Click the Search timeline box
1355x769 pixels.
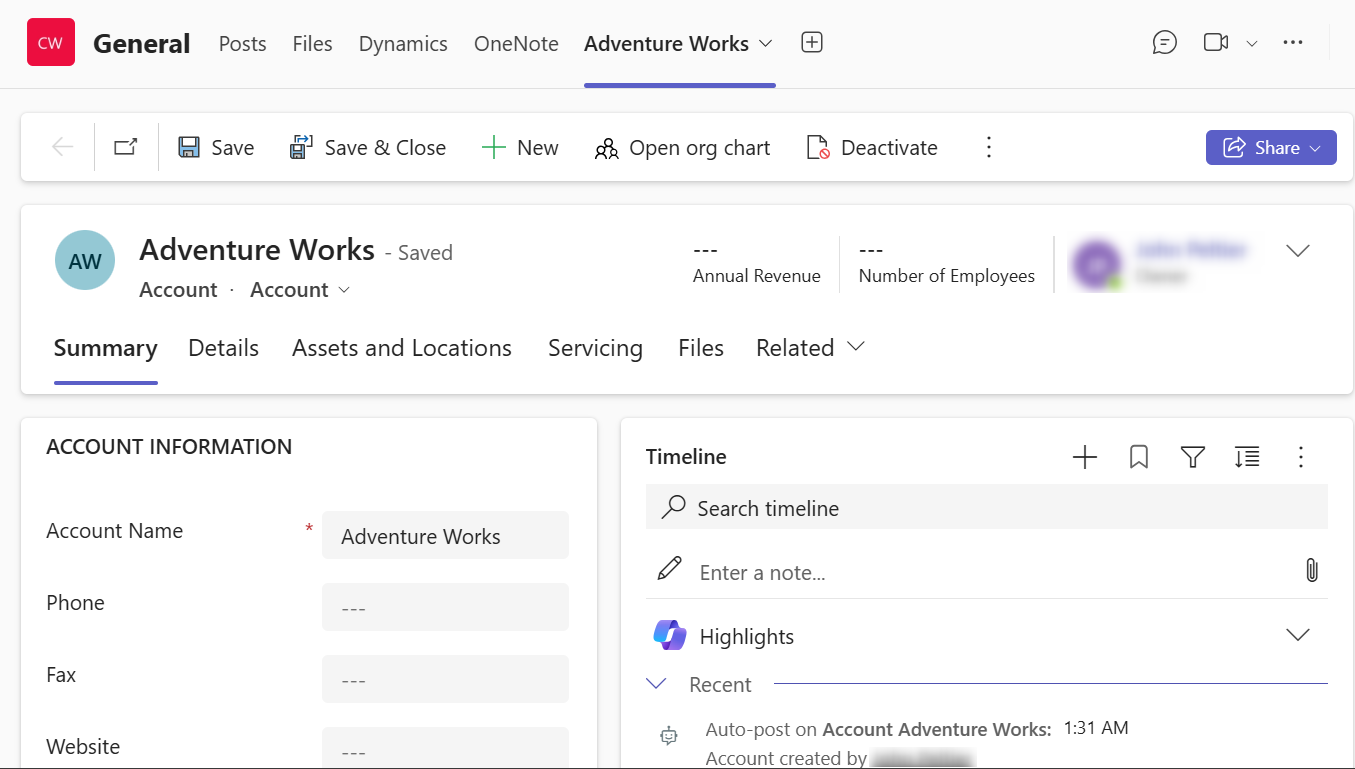tap(986, 507)
